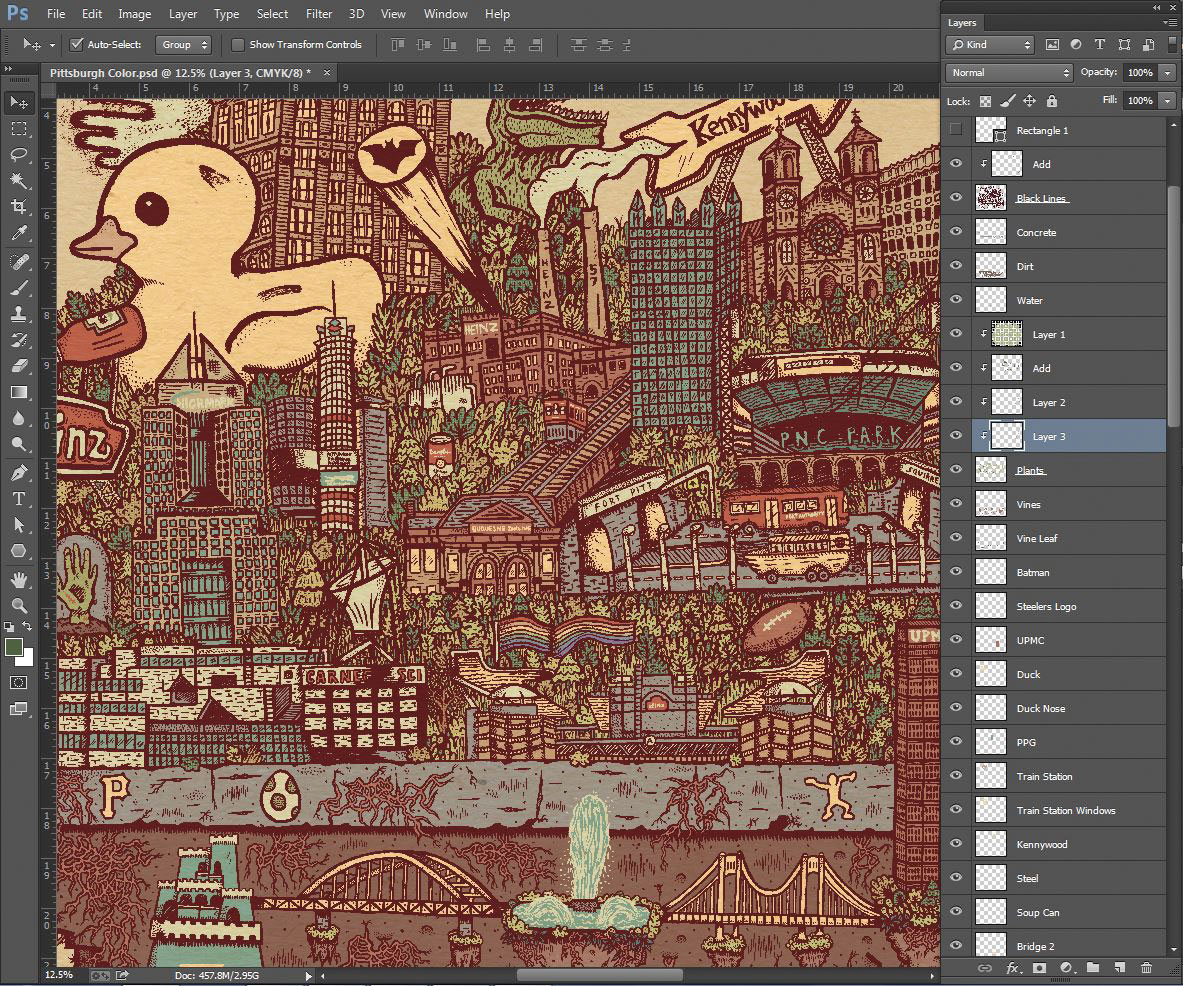The width and height of the screenshot is (1183, 986).
Task: Select the Type tool
Action: (x=19, y=499)
